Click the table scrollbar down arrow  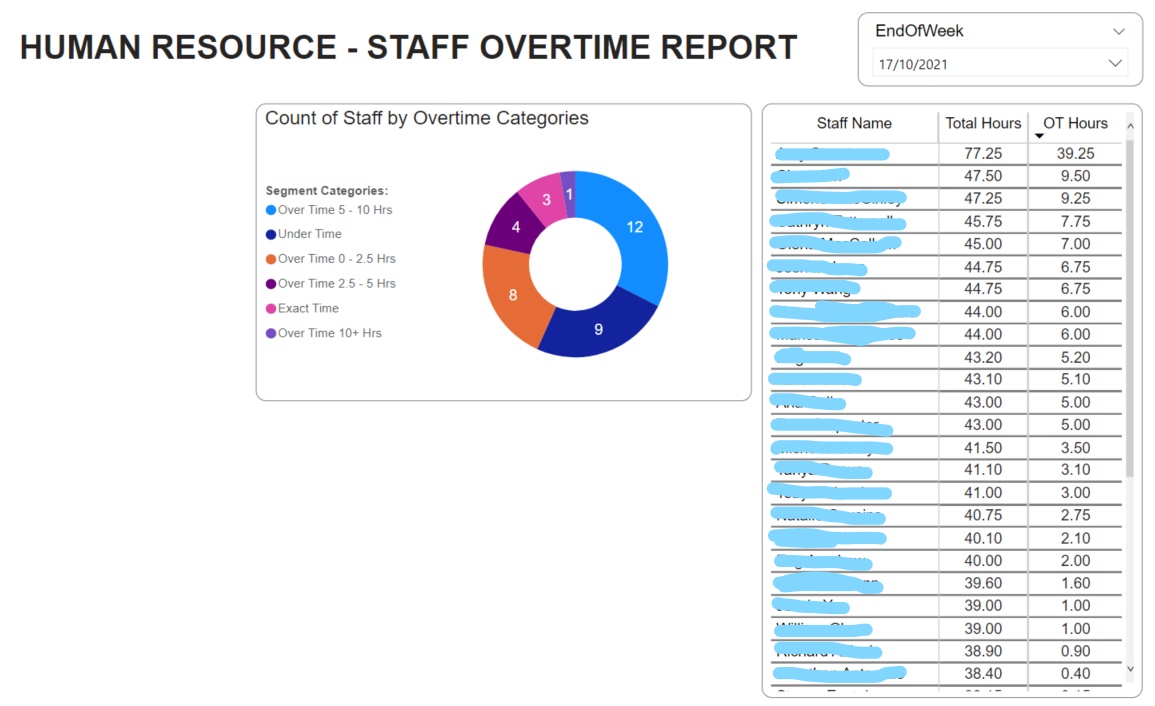[1130, 669]
